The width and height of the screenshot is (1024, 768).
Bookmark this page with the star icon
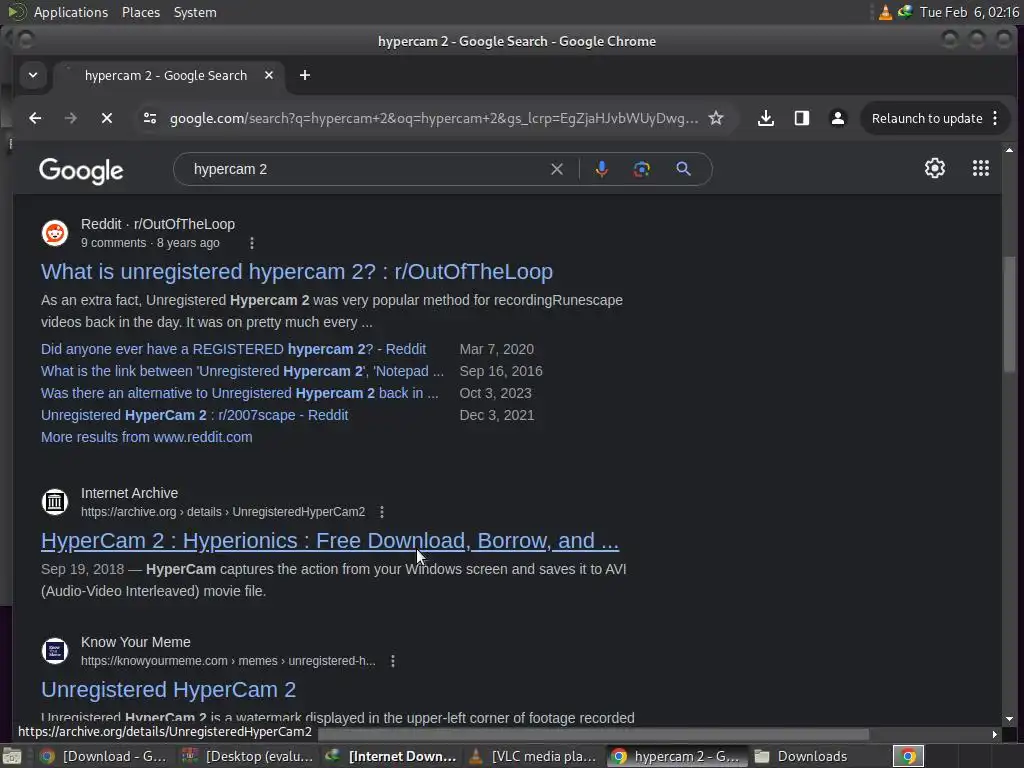716,118
